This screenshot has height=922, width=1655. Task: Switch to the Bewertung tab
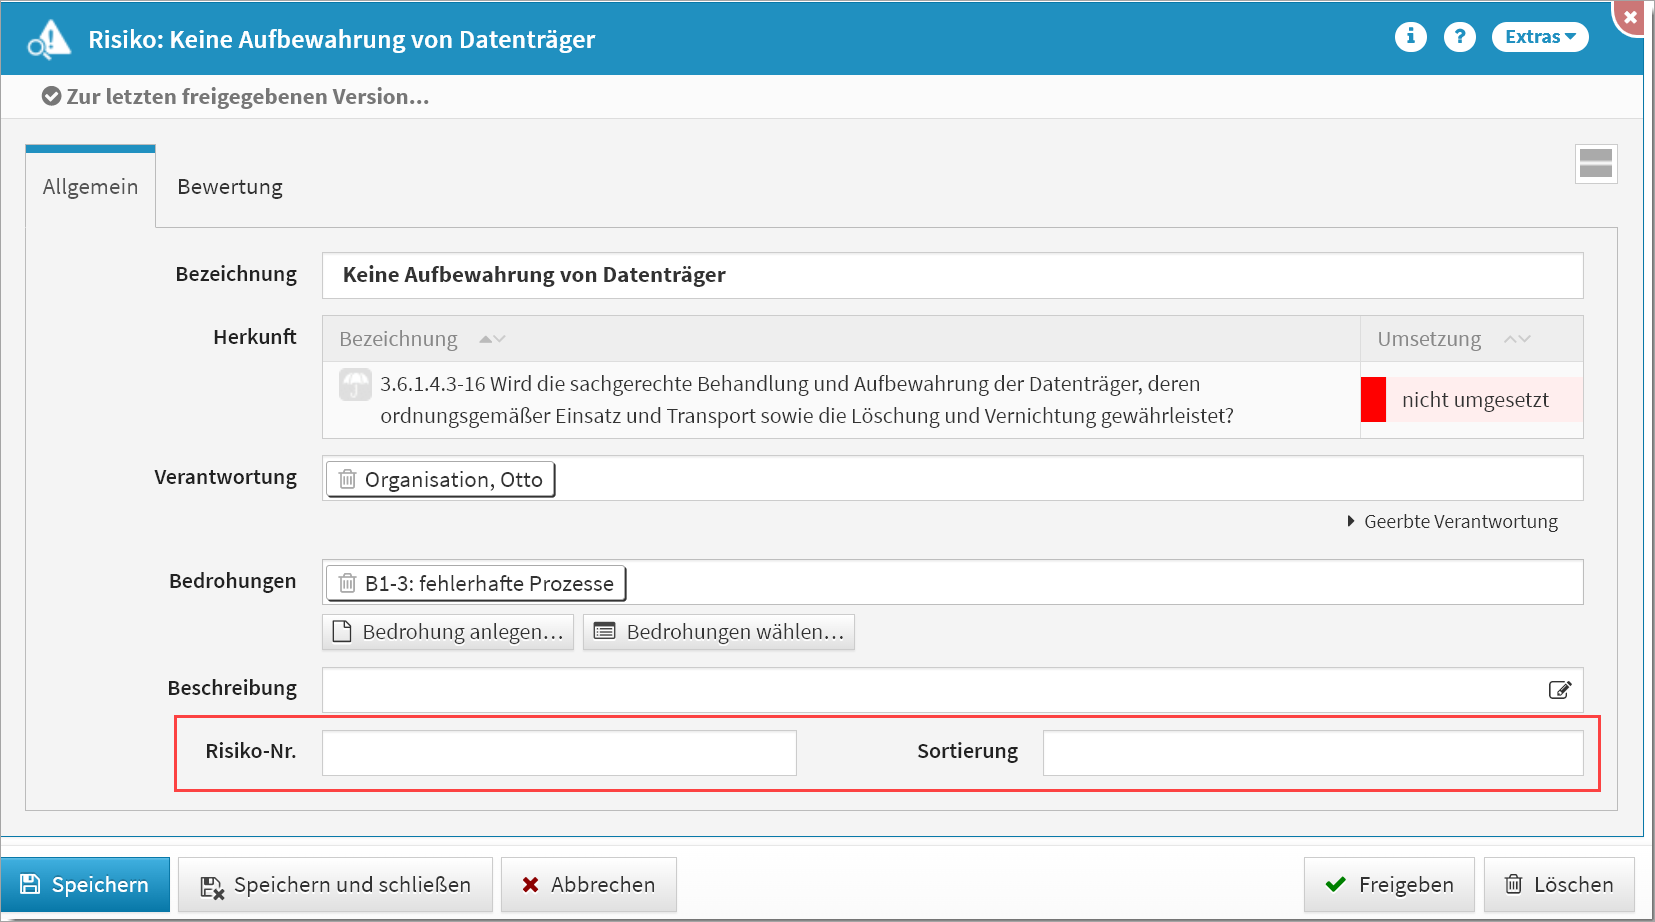230,187
